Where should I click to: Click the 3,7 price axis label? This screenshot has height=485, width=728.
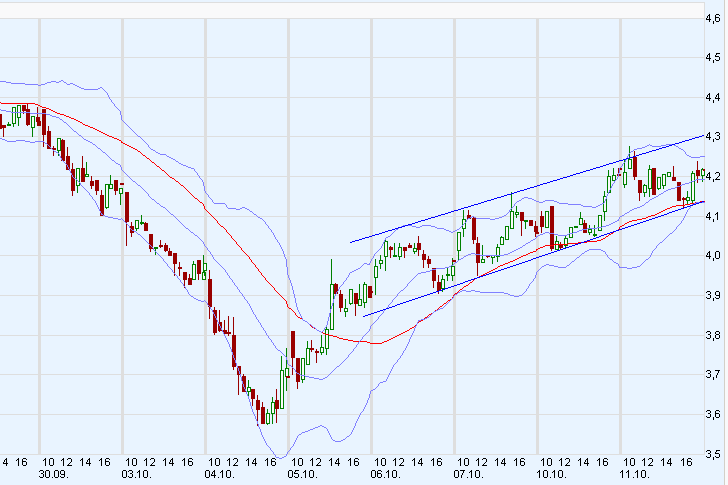[713, 374]
